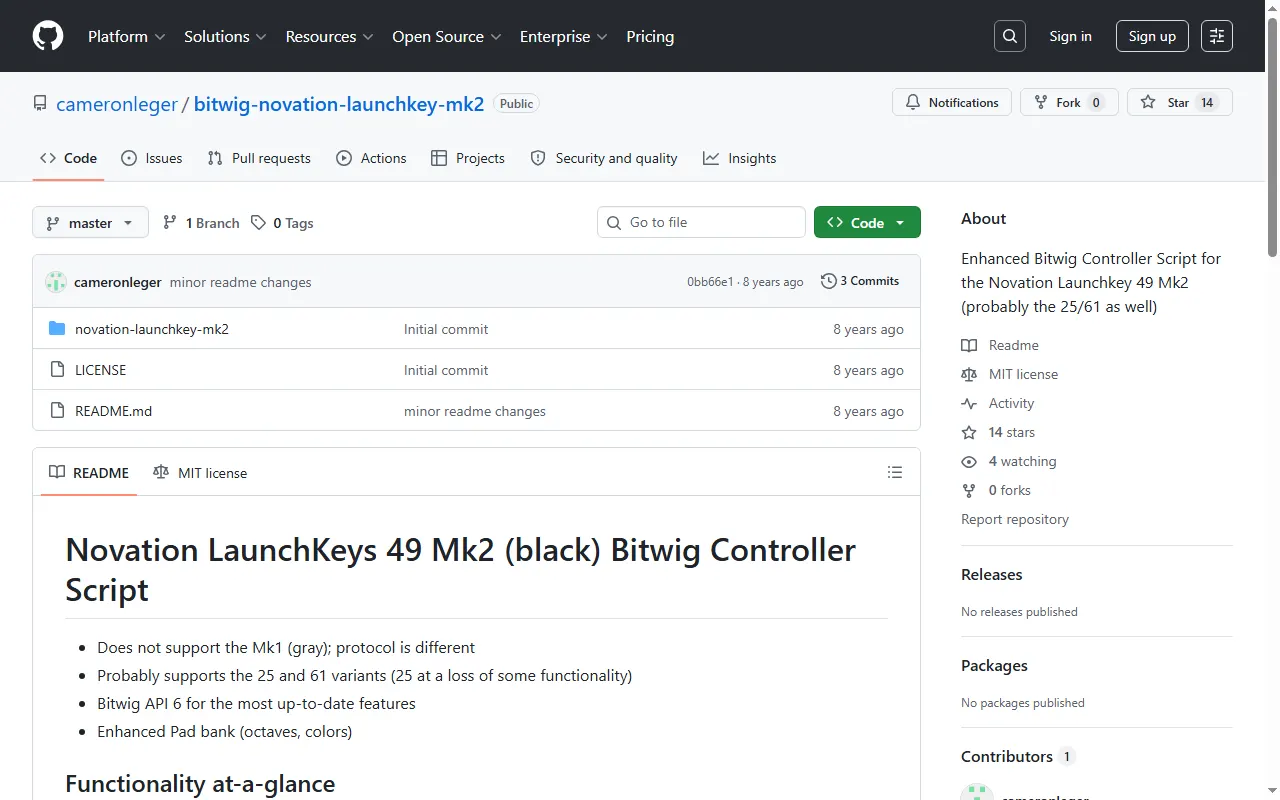Open the cameronleger owner link
Screen dimensions: 1280x800
click(x=117, y=104)
